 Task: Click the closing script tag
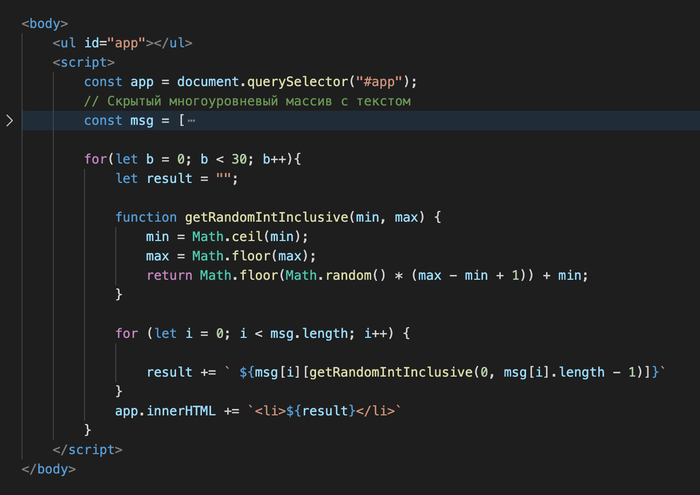click(x=88, y=448)
